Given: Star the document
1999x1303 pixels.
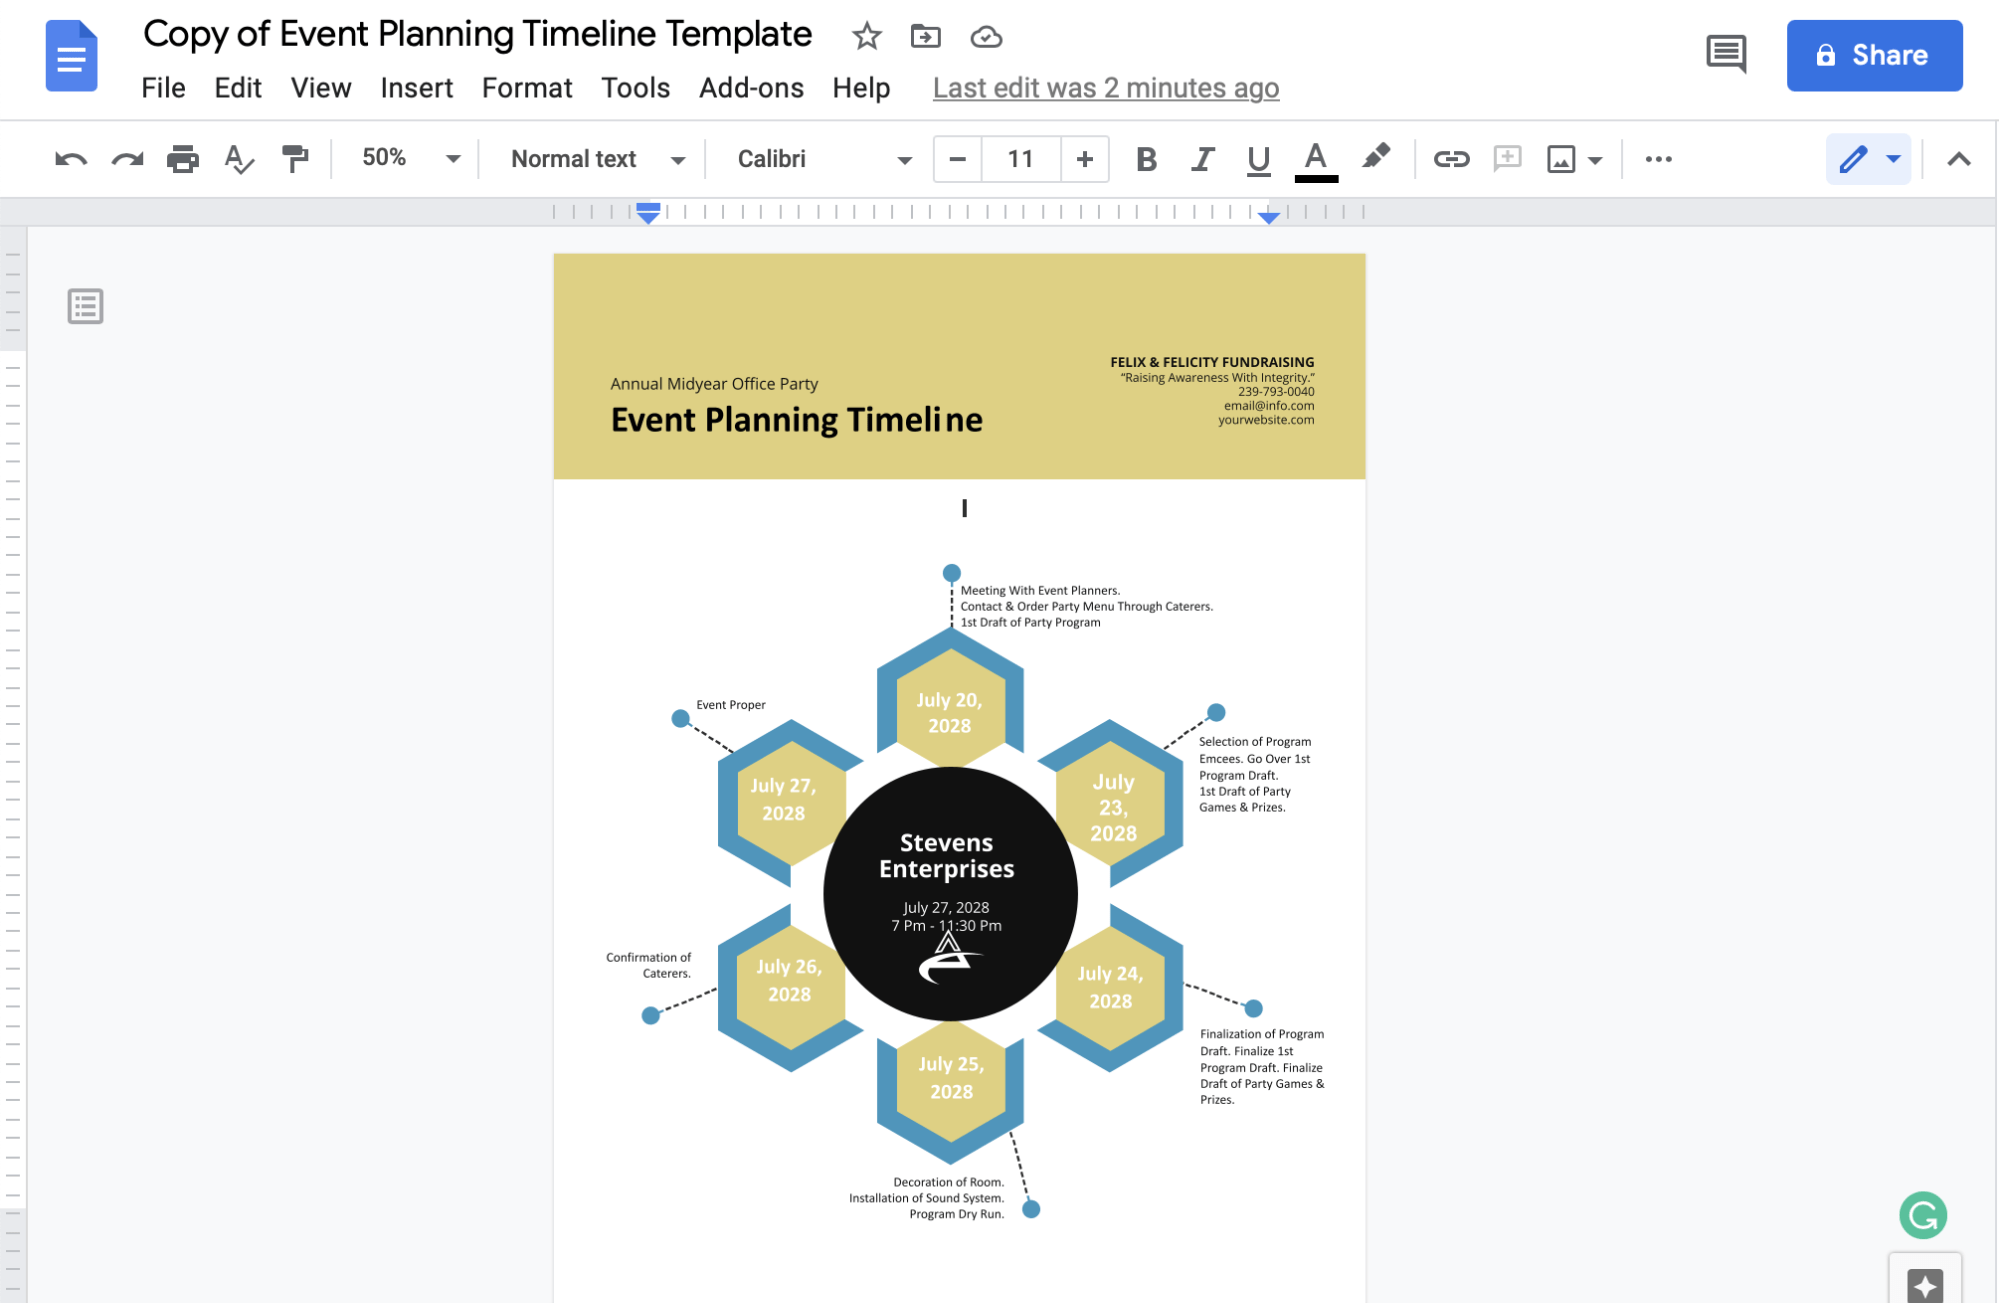Looking at the screenshot, I should [x=866, y=36].
